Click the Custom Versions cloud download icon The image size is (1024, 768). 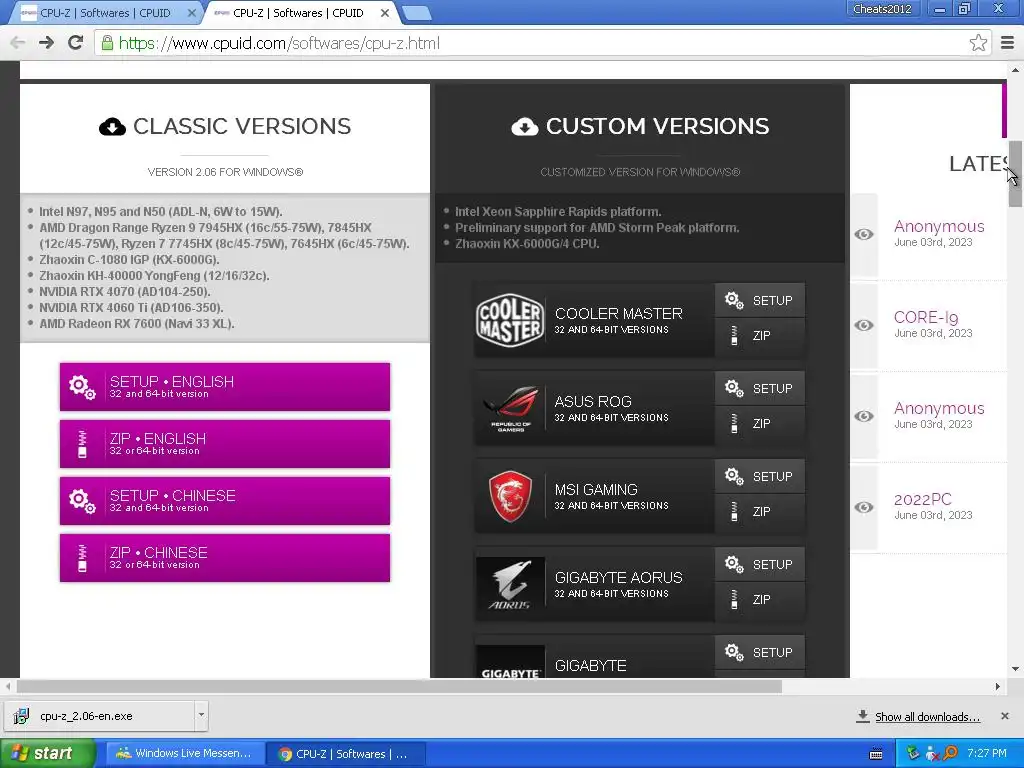[525, 126]
